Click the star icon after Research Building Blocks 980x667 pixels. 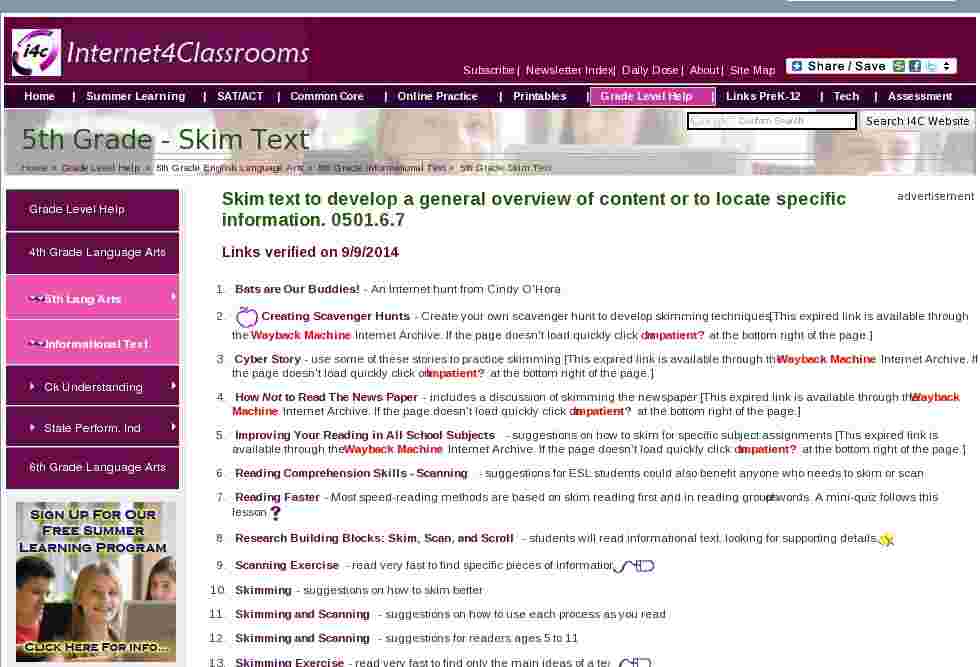coord(886,539)
